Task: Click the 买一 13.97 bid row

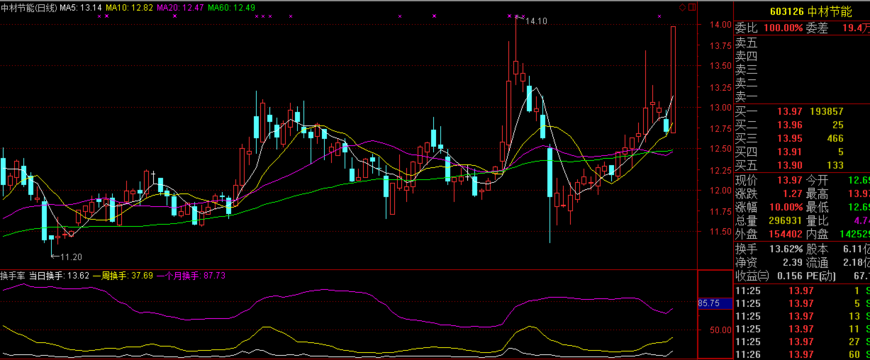Action: [x=802, y=111]
